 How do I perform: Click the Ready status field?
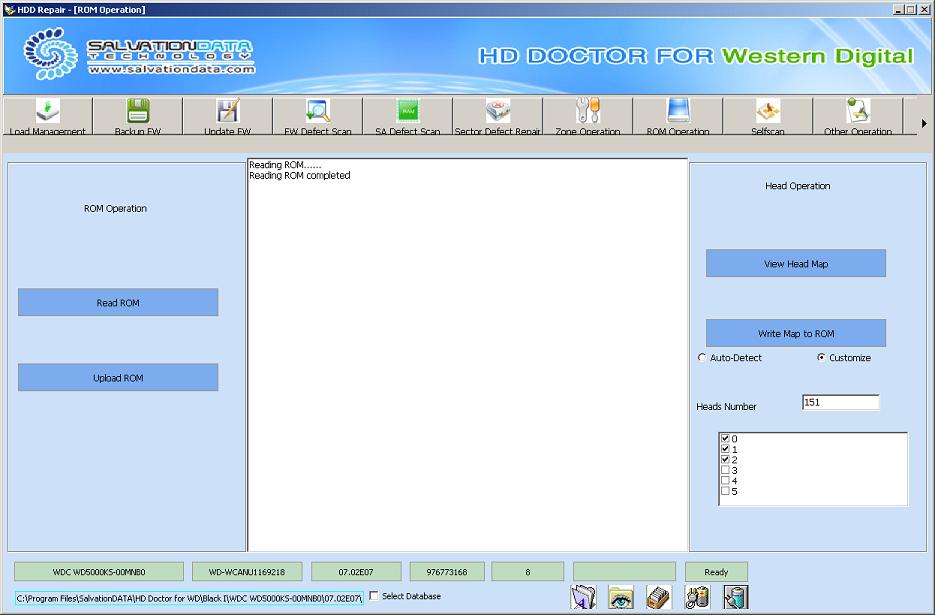click(716, 571)
